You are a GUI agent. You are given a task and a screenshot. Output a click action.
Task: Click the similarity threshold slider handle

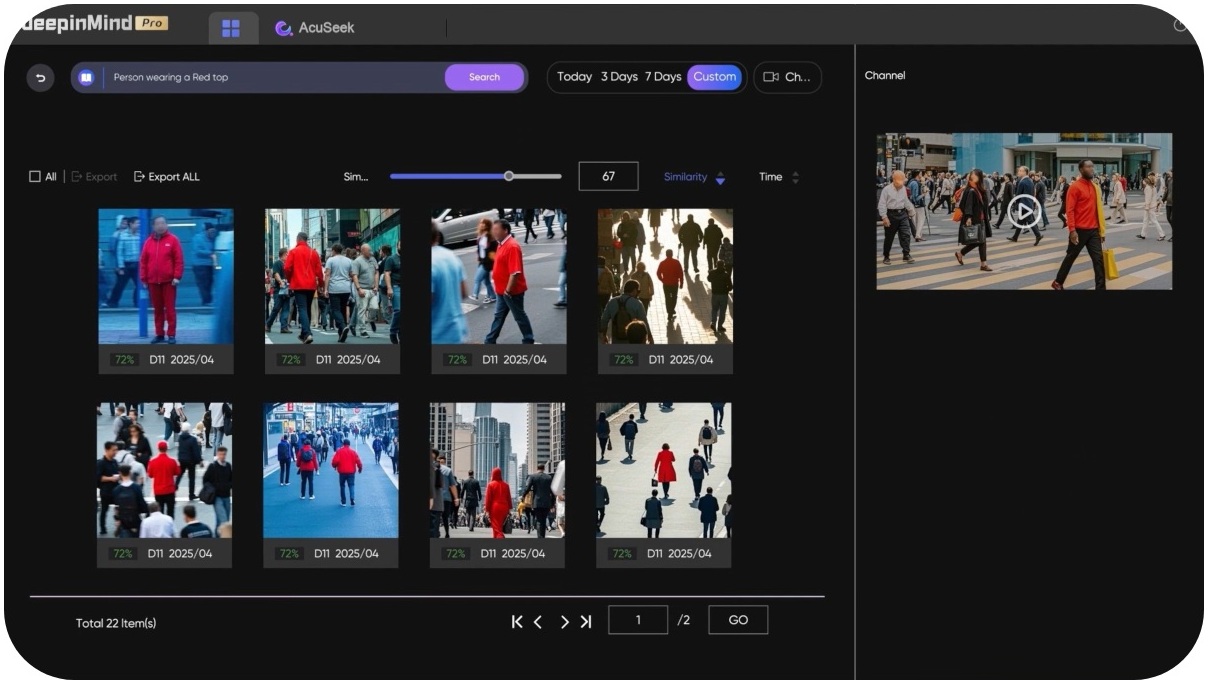pyautogui.click(x=509, y=176)
